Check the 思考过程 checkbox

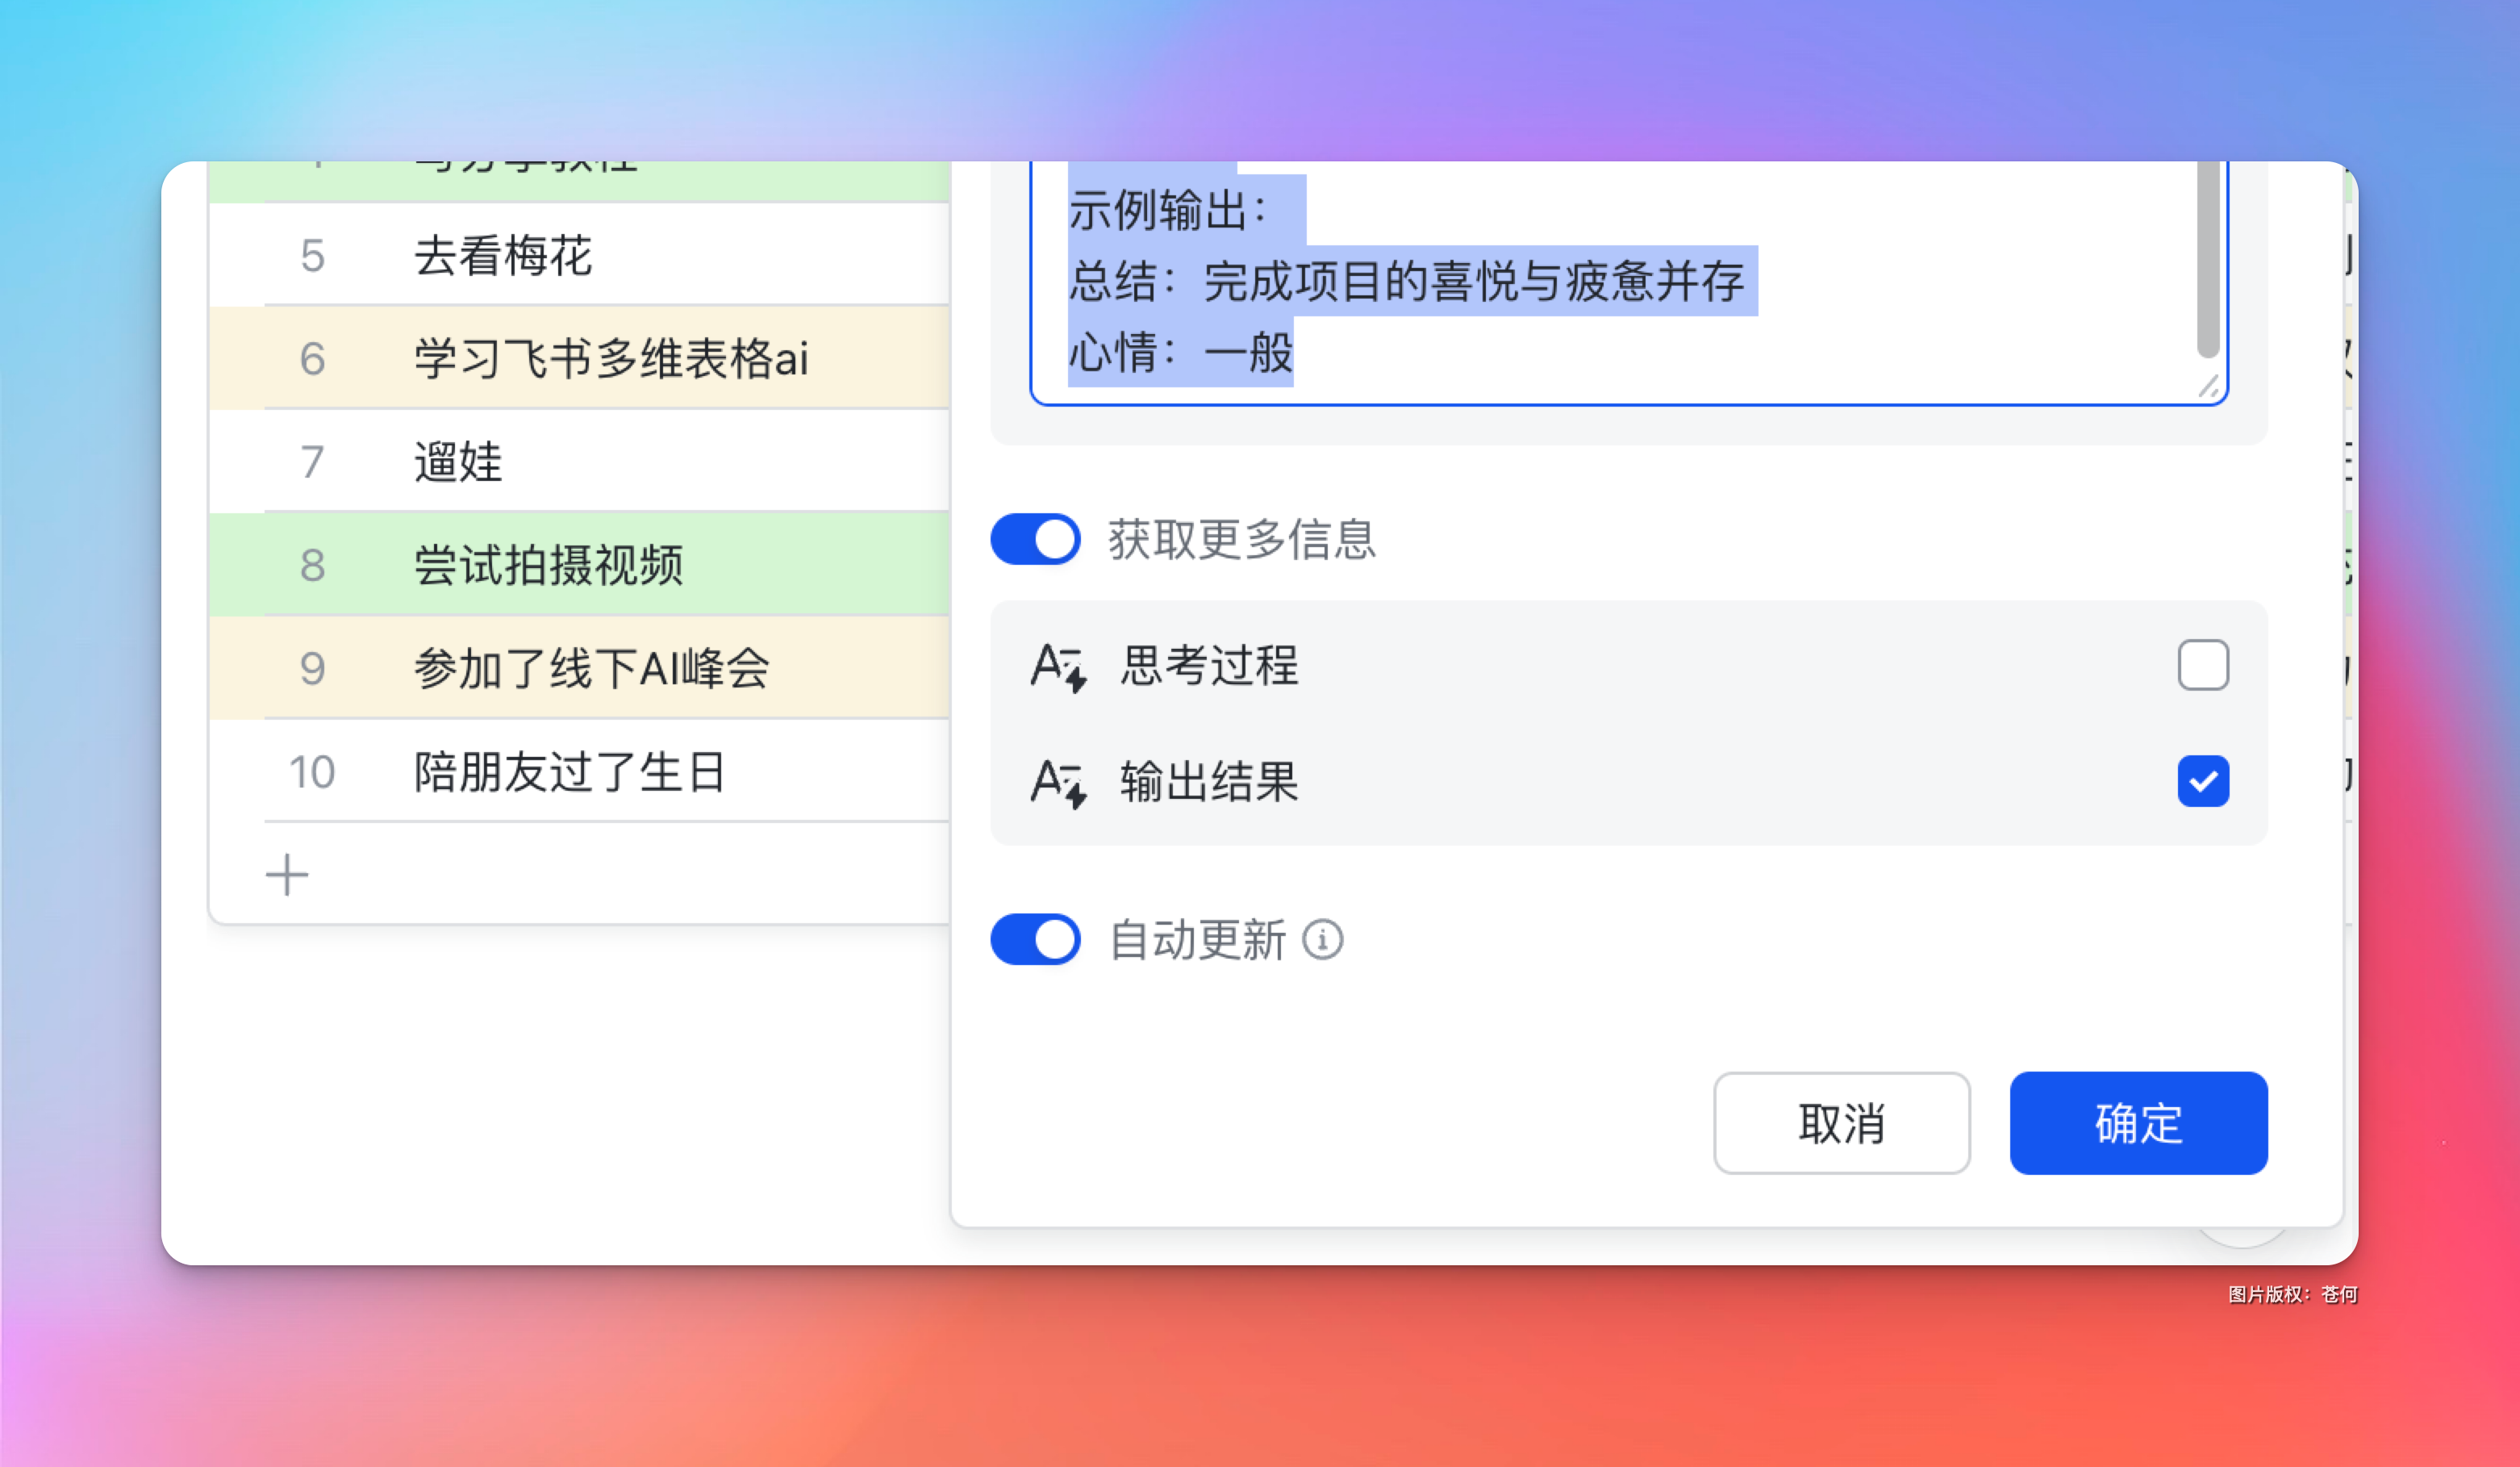coord(2203,665)
